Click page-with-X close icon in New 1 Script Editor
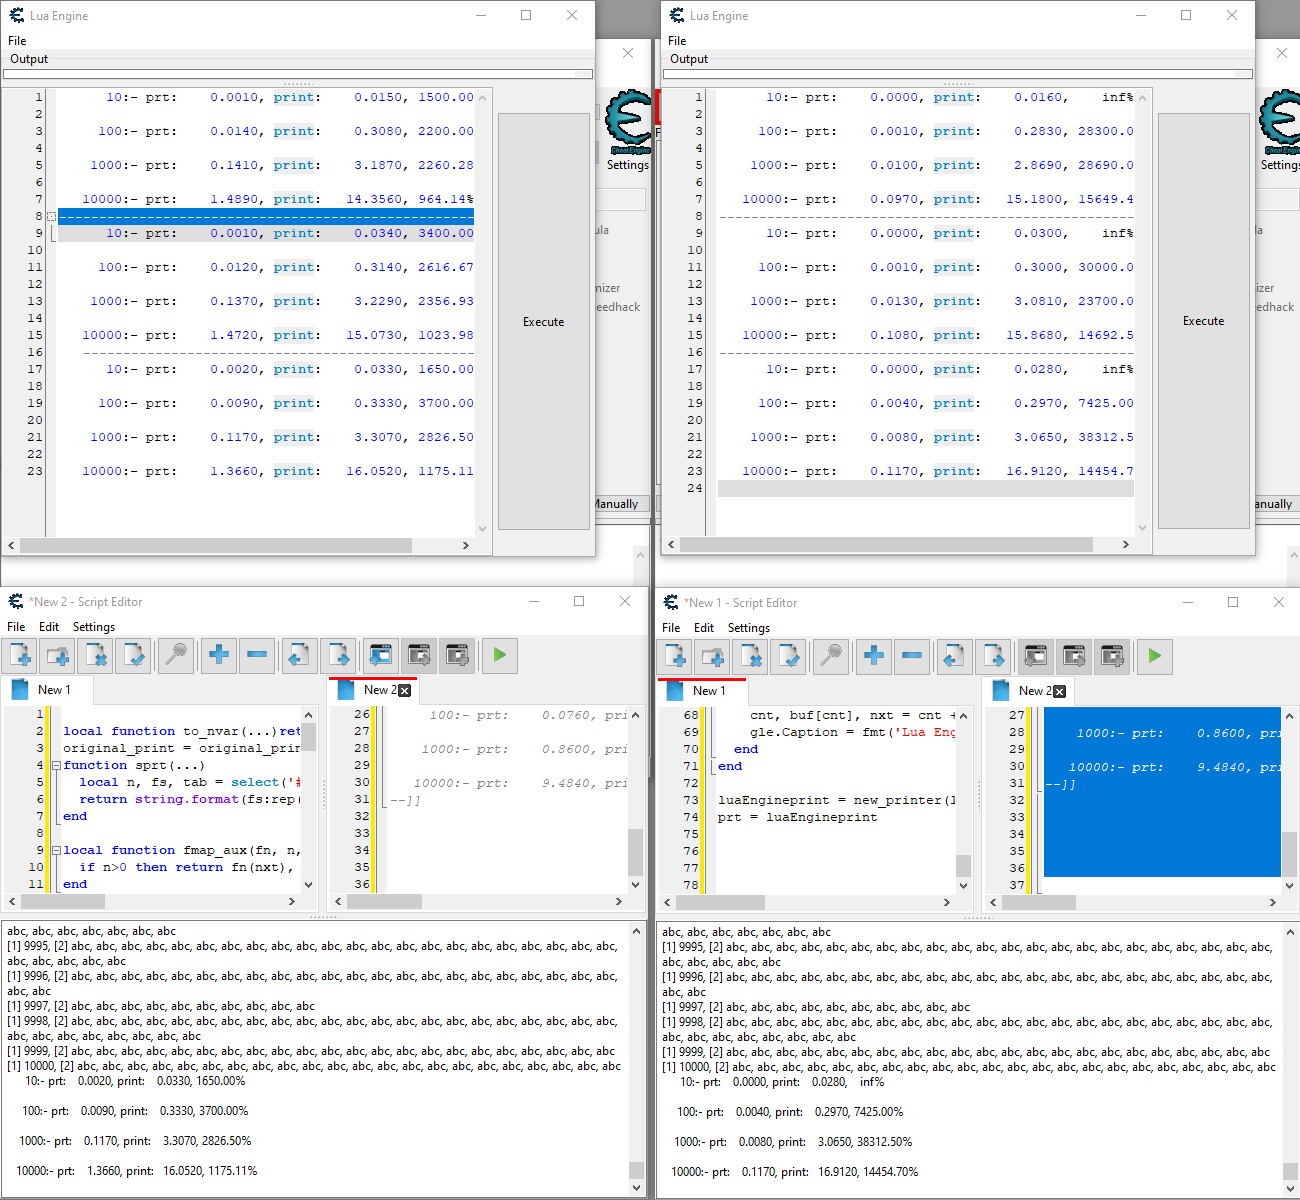 752,657
